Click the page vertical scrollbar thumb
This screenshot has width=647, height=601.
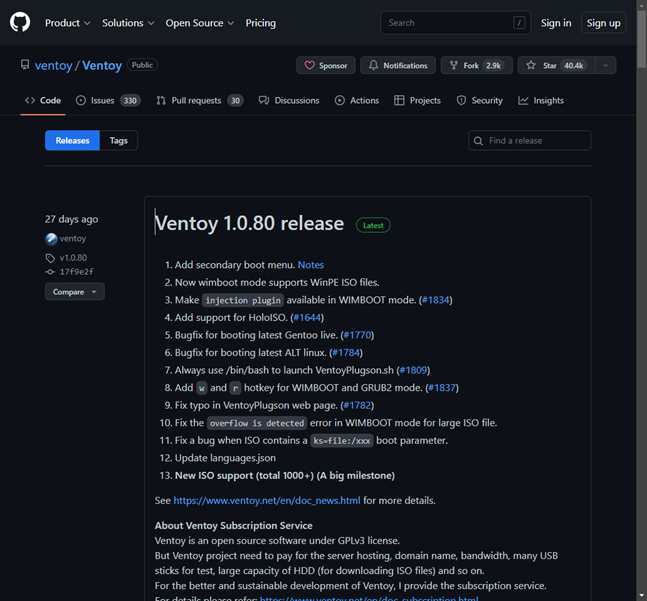pyautogui.click(x=641, y=39)
